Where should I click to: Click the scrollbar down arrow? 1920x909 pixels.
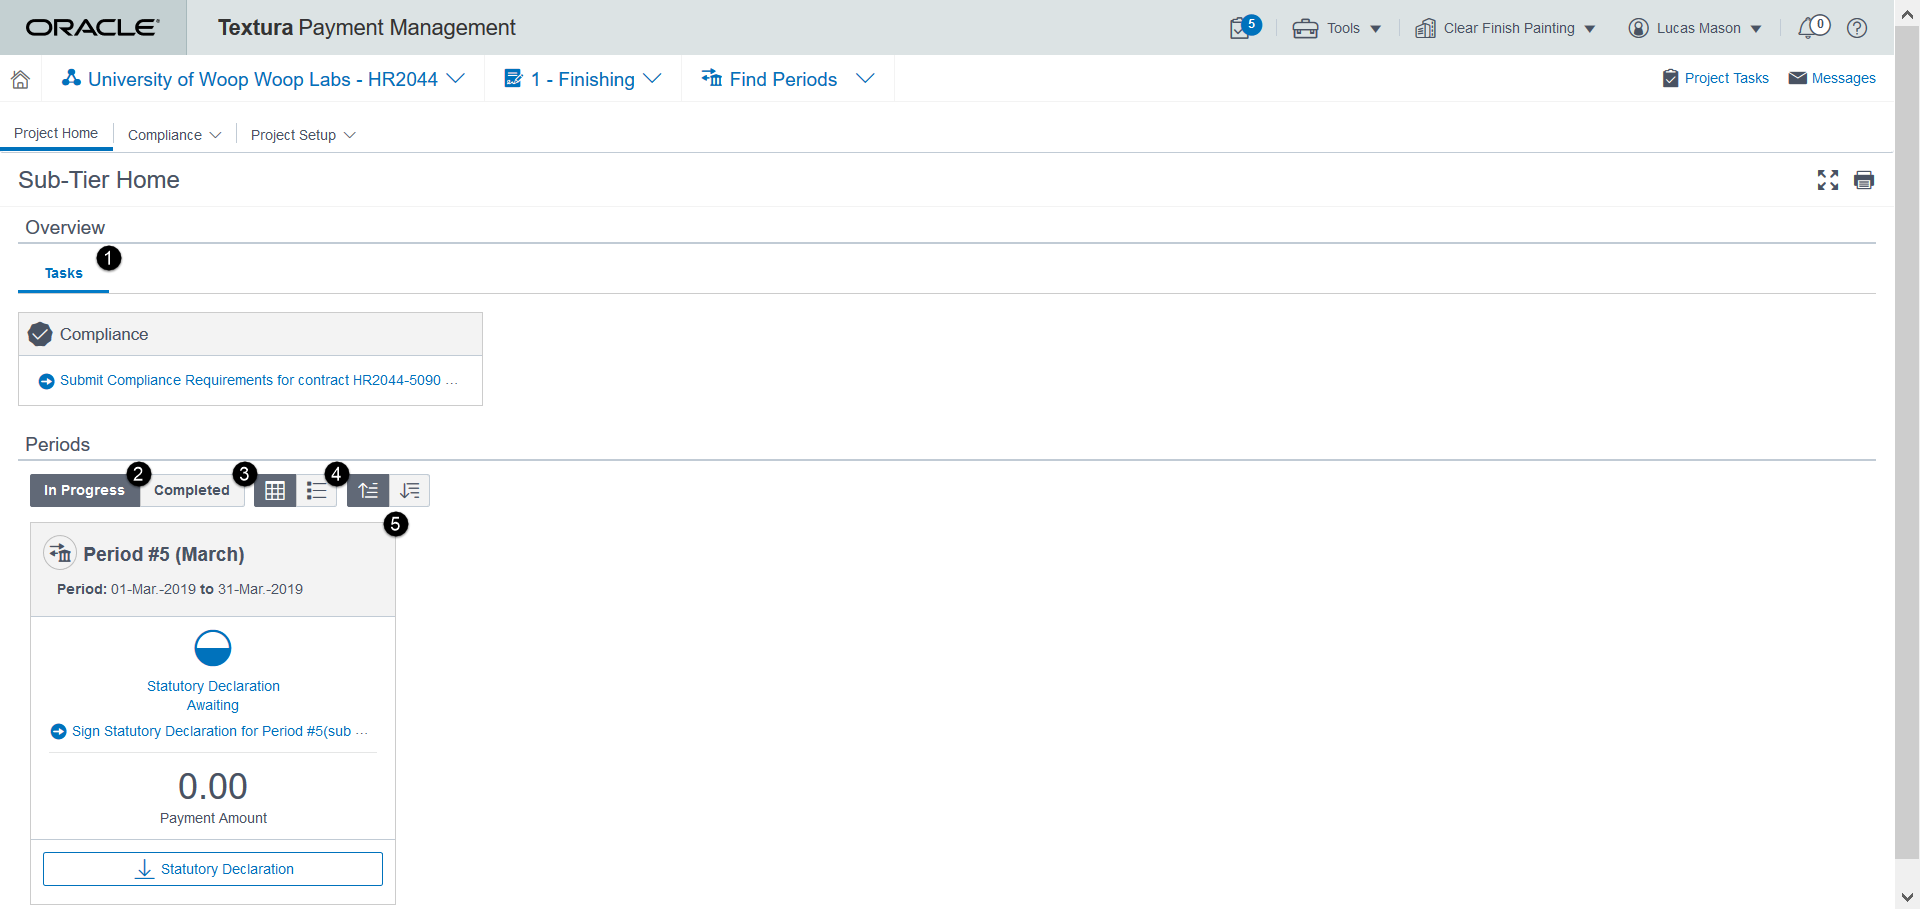pos(1907,897)
